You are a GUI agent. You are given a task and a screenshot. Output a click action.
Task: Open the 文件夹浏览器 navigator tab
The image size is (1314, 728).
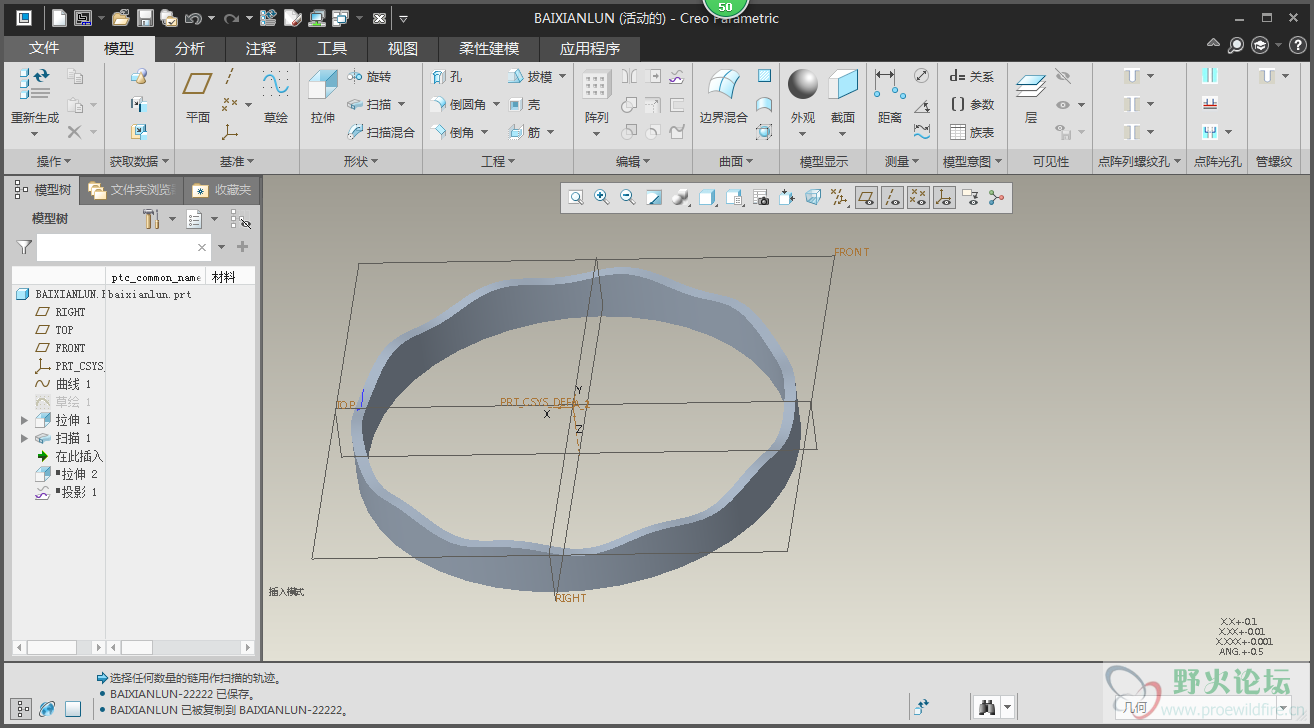(x=132, y=190)
